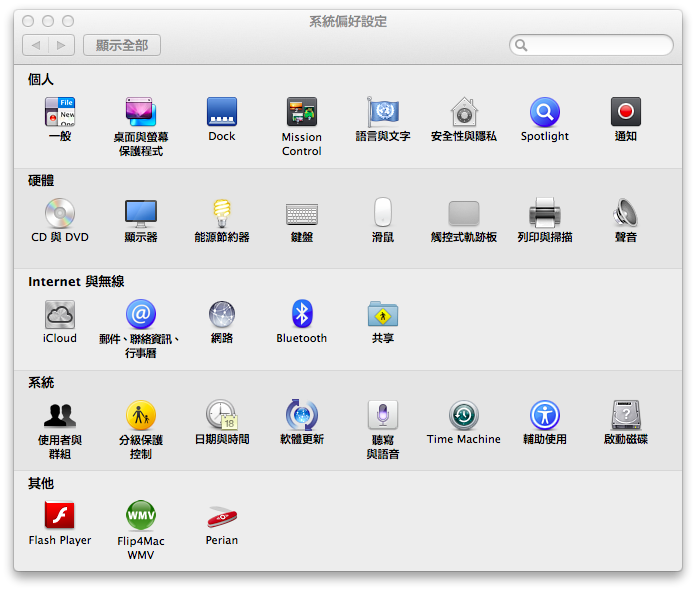Open Perian preferences pane
This screenshot has height=591, width=696.
point(222,516)
